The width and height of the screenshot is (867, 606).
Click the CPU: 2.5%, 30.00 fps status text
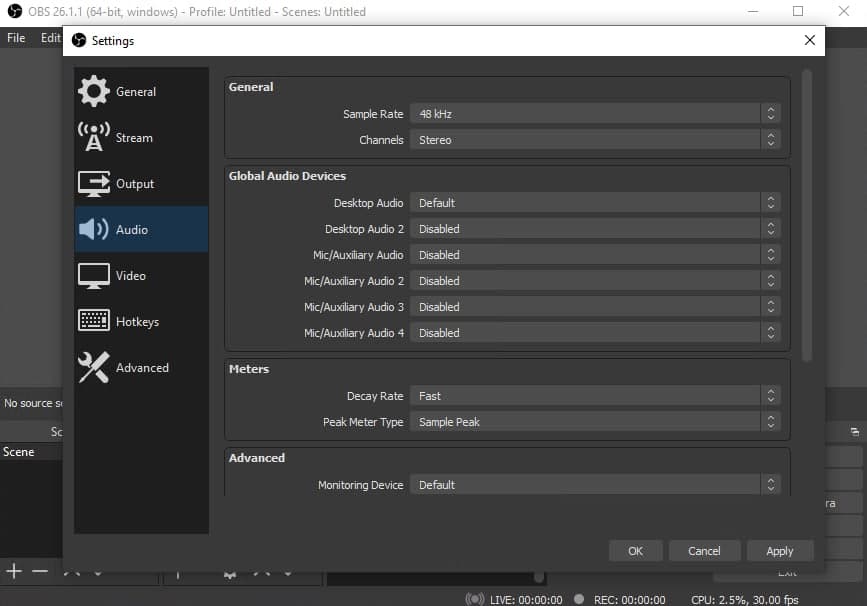tap(745, 600)
